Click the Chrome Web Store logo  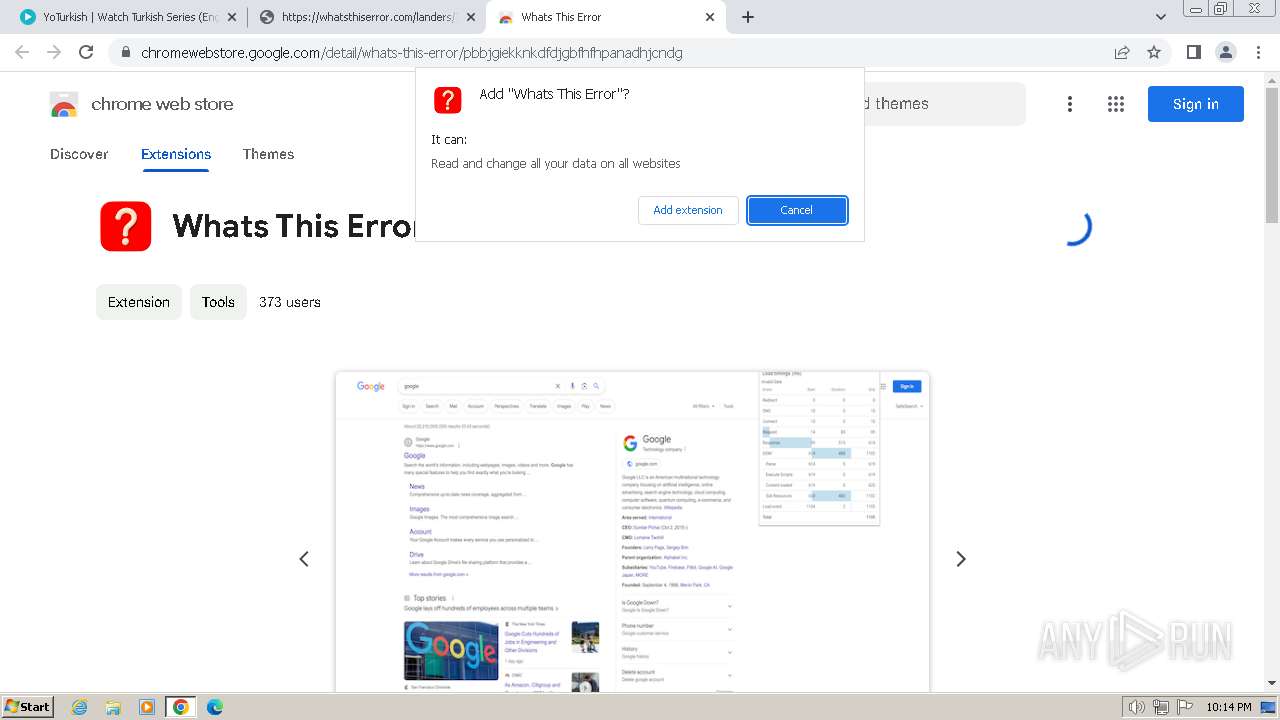point(141,104)
